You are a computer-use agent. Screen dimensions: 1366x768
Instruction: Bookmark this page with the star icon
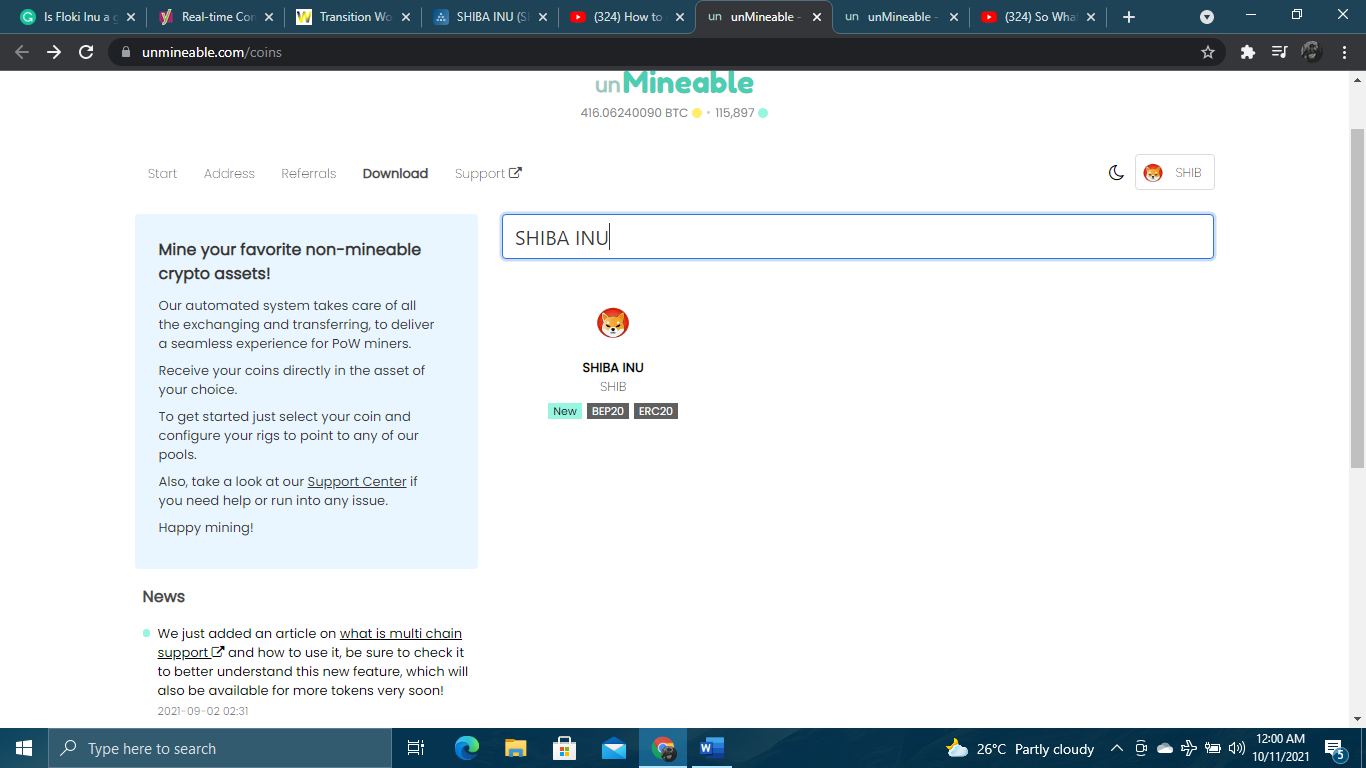click(x=1208, y=52)
